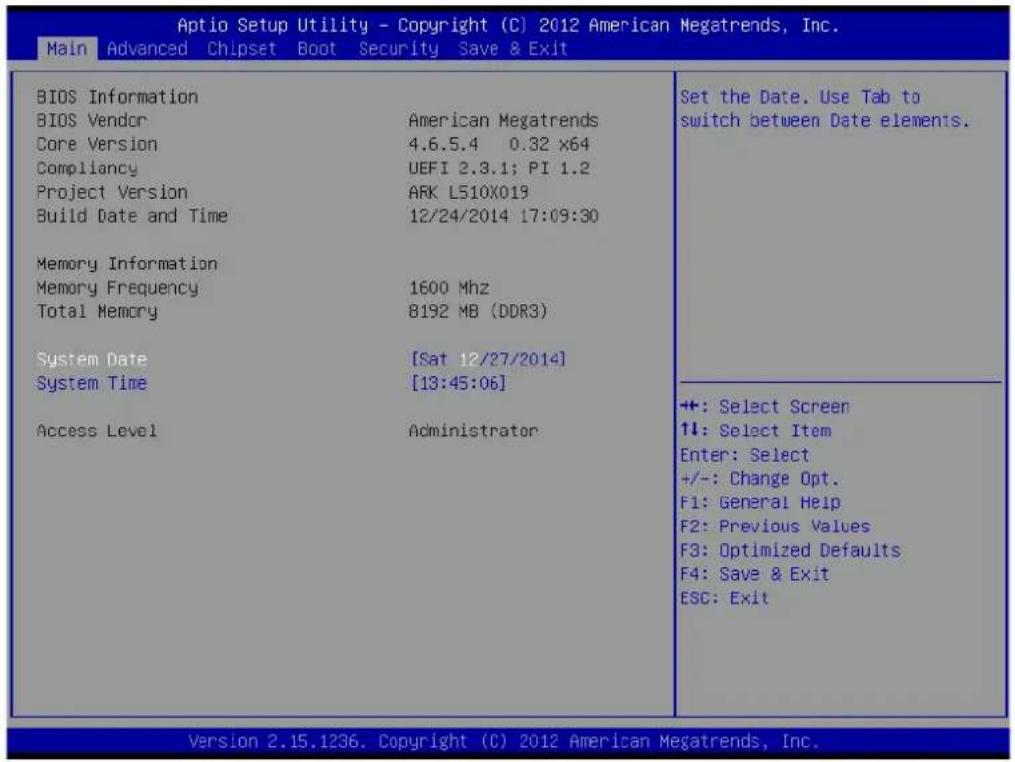1015x762 pixels.
Task: Select the System Date label
Action: pyautogui.click(x=92, y=359)
